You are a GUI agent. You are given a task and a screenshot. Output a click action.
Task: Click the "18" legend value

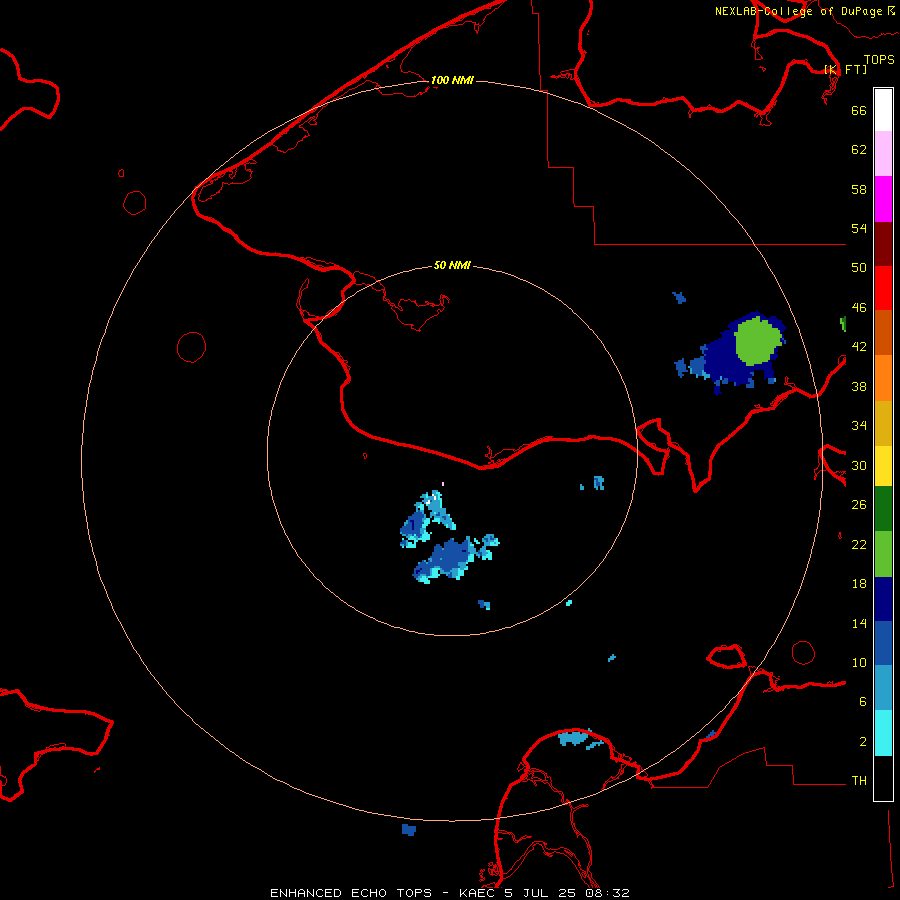pos(859,584)
